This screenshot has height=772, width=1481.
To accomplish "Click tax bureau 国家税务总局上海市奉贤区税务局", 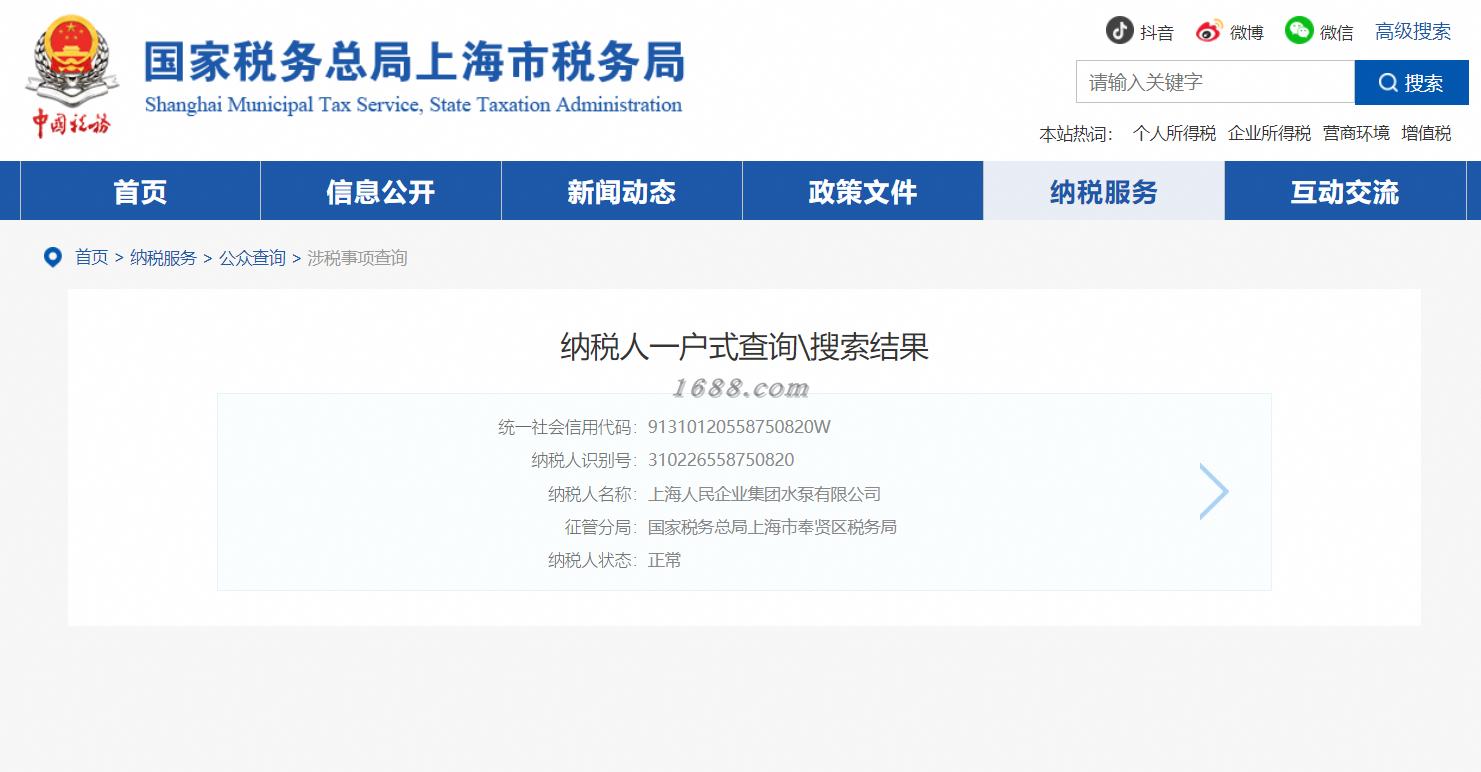I will tap(772, 527).
